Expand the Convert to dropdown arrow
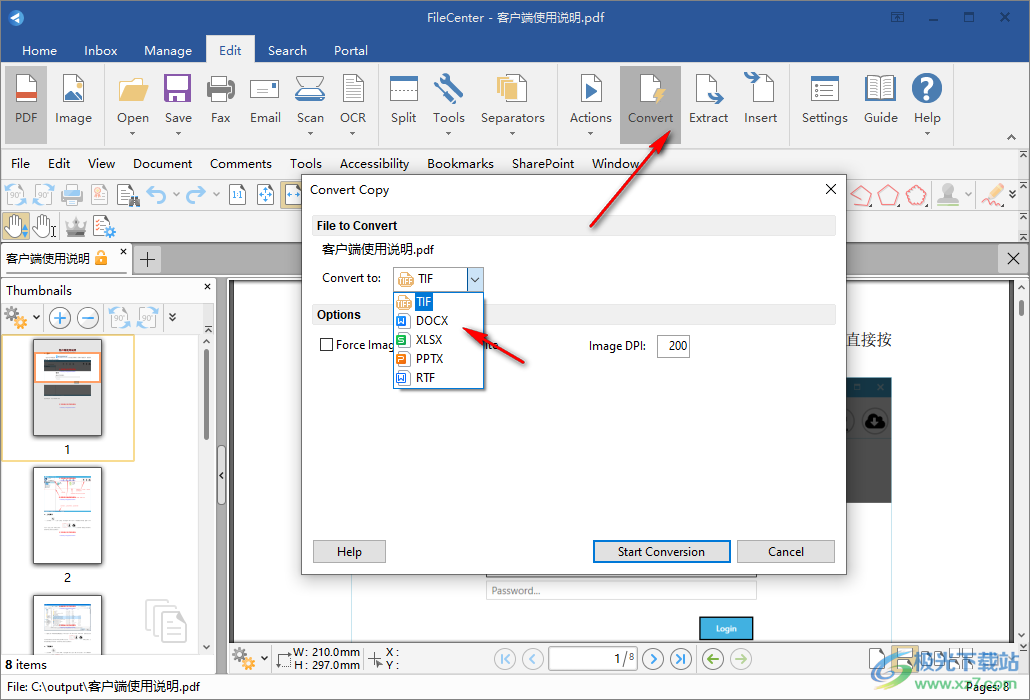 point(475,279)
